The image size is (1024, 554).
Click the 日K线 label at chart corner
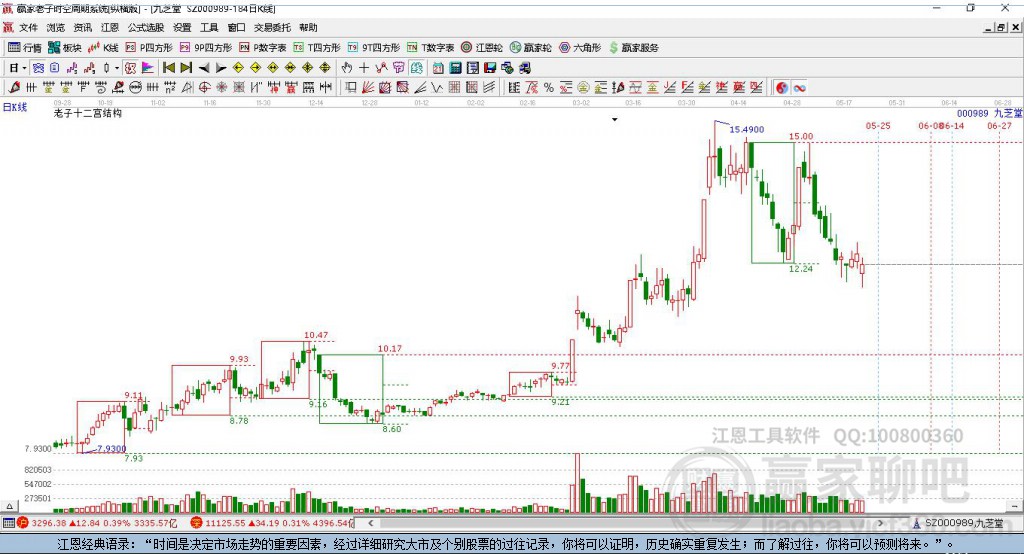coord(15,107)
